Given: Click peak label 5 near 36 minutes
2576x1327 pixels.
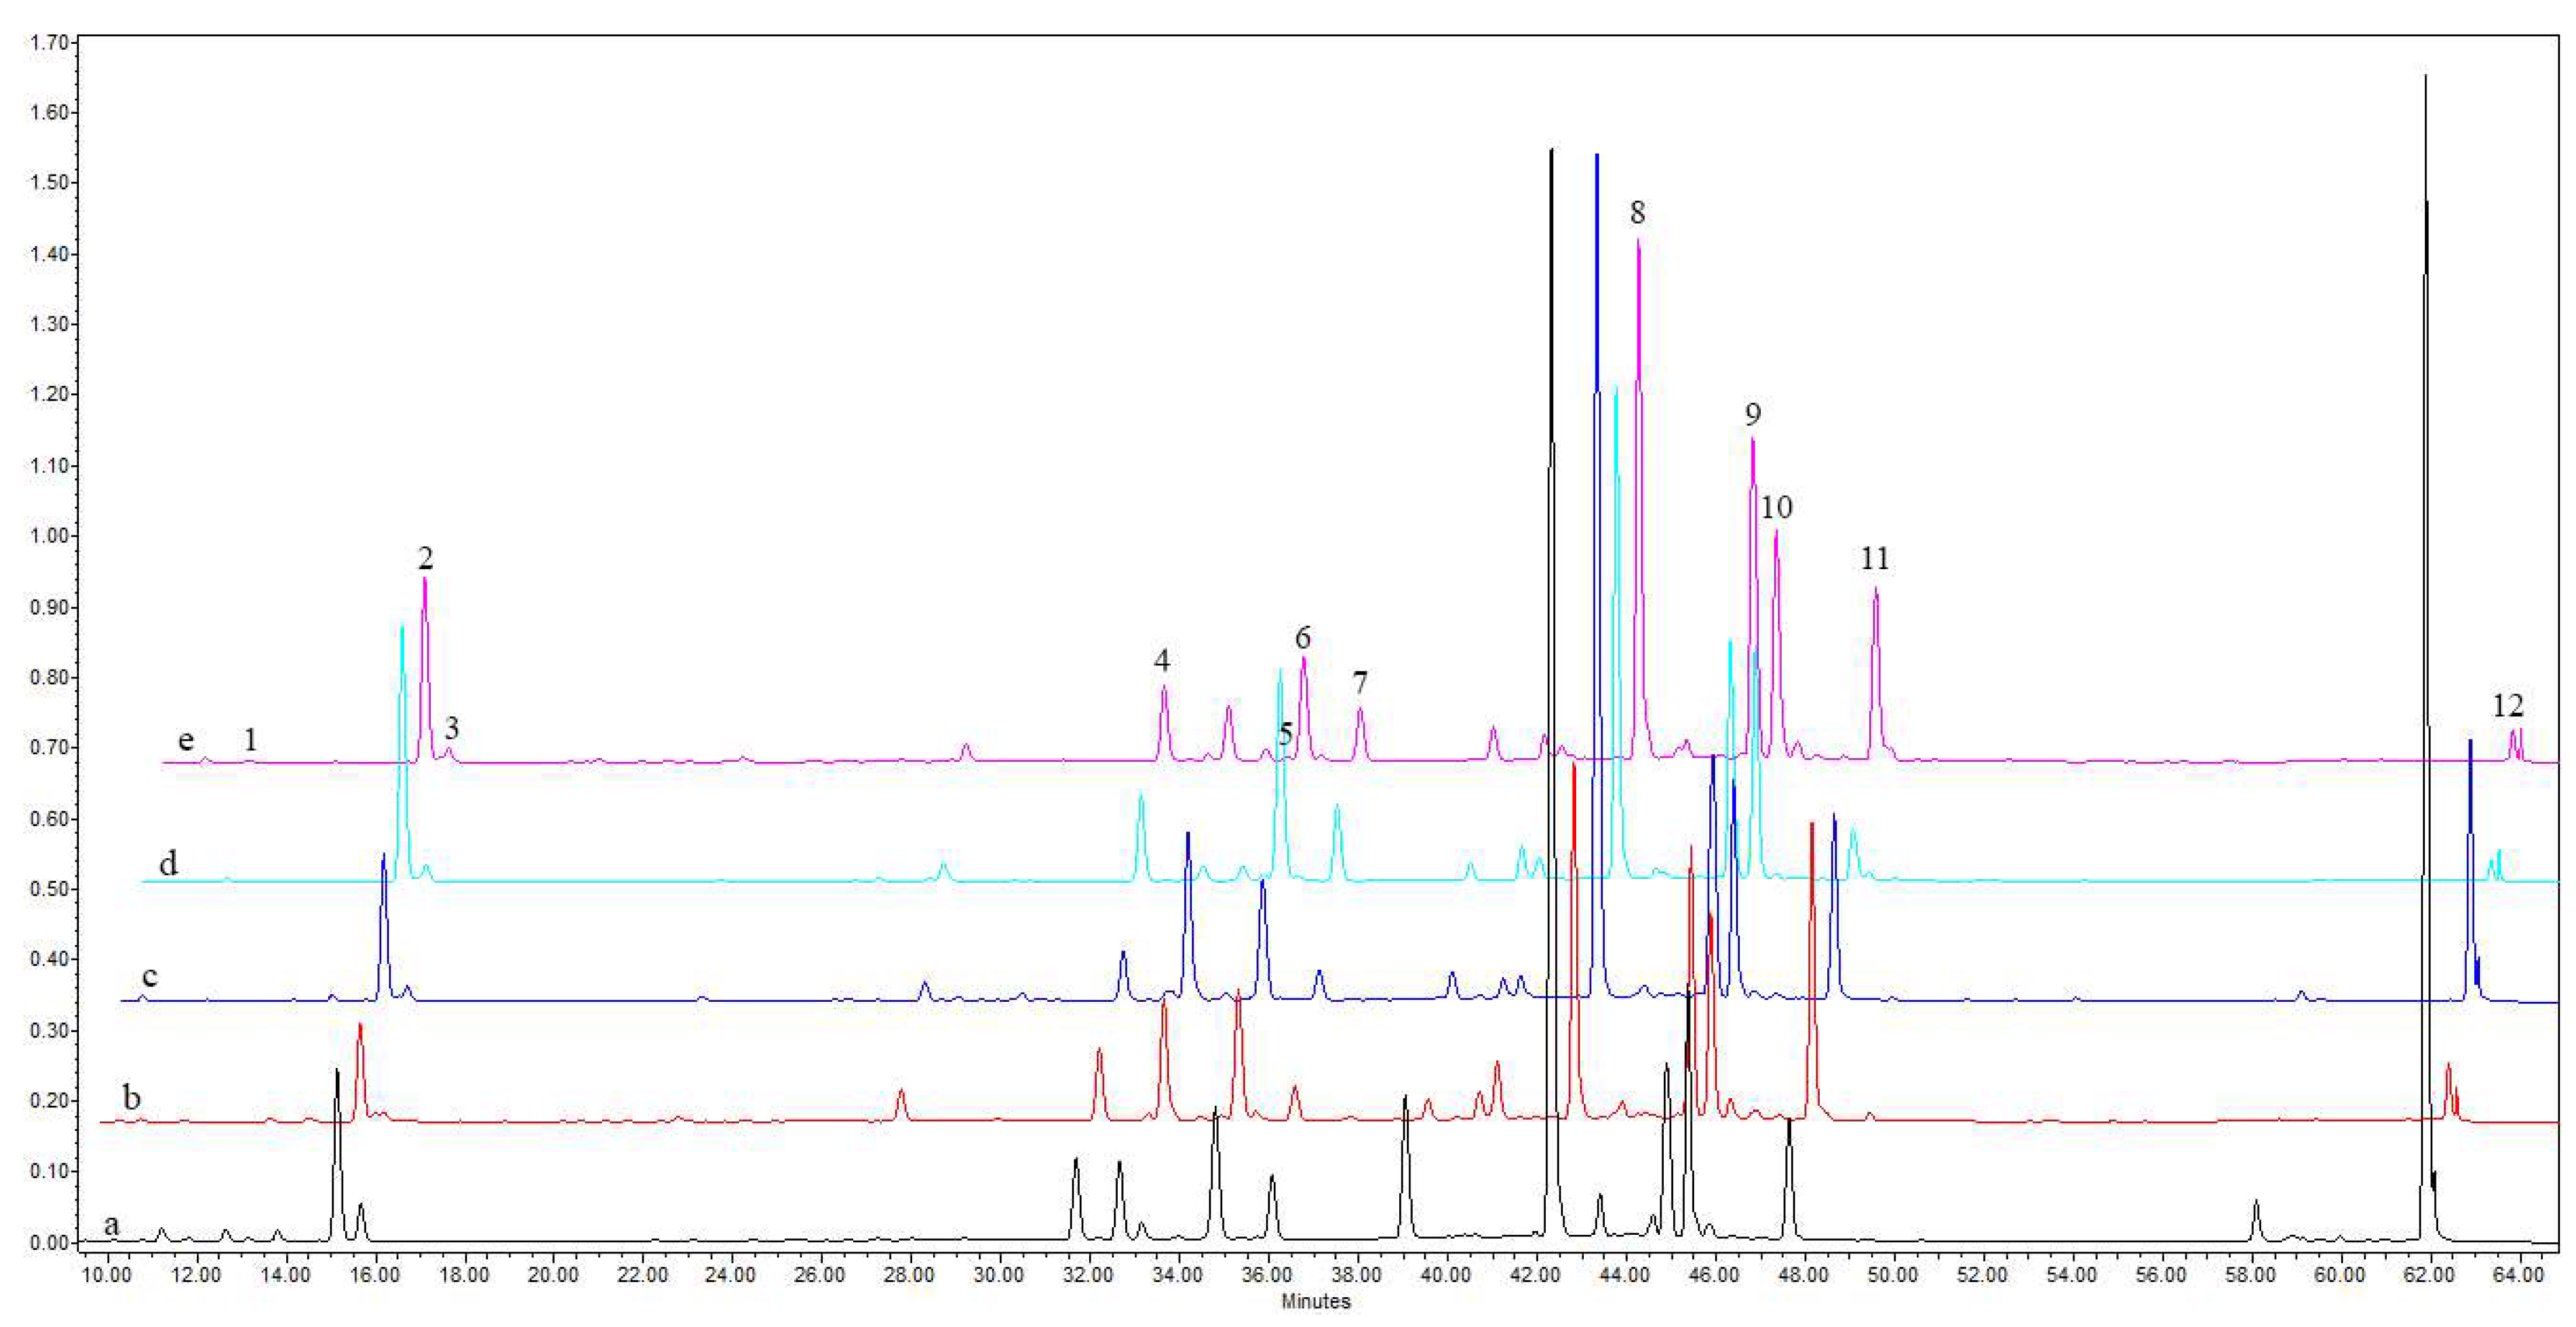Looking at the screenshot, I should (1285, 734).
